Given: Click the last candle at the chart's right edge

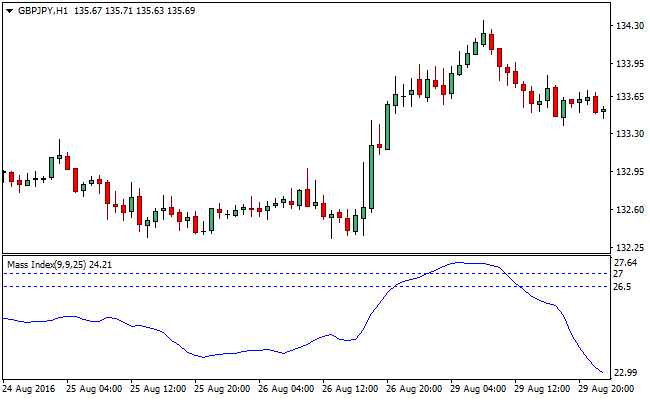Looking at the screenshot, I should 603,112.
